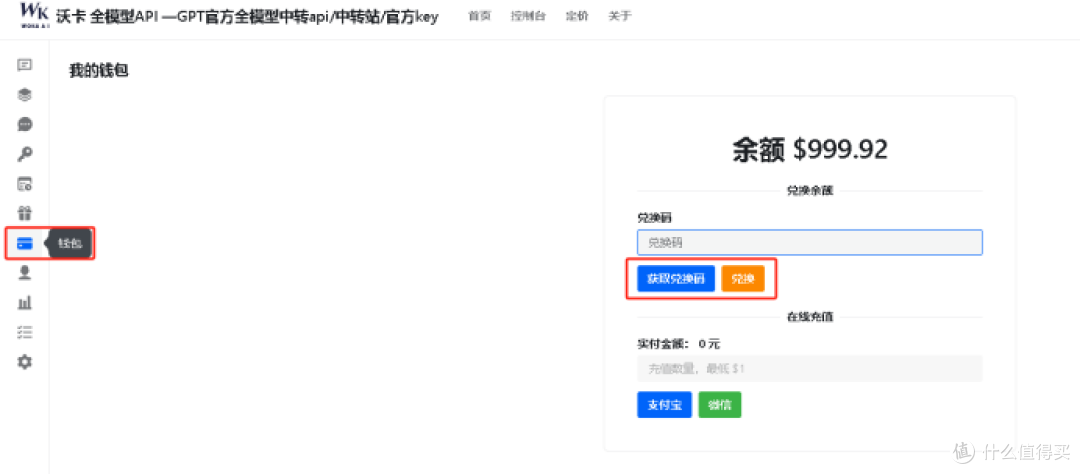
Task: Open the gear settings icon in sidebar
Action: point(25,362)
